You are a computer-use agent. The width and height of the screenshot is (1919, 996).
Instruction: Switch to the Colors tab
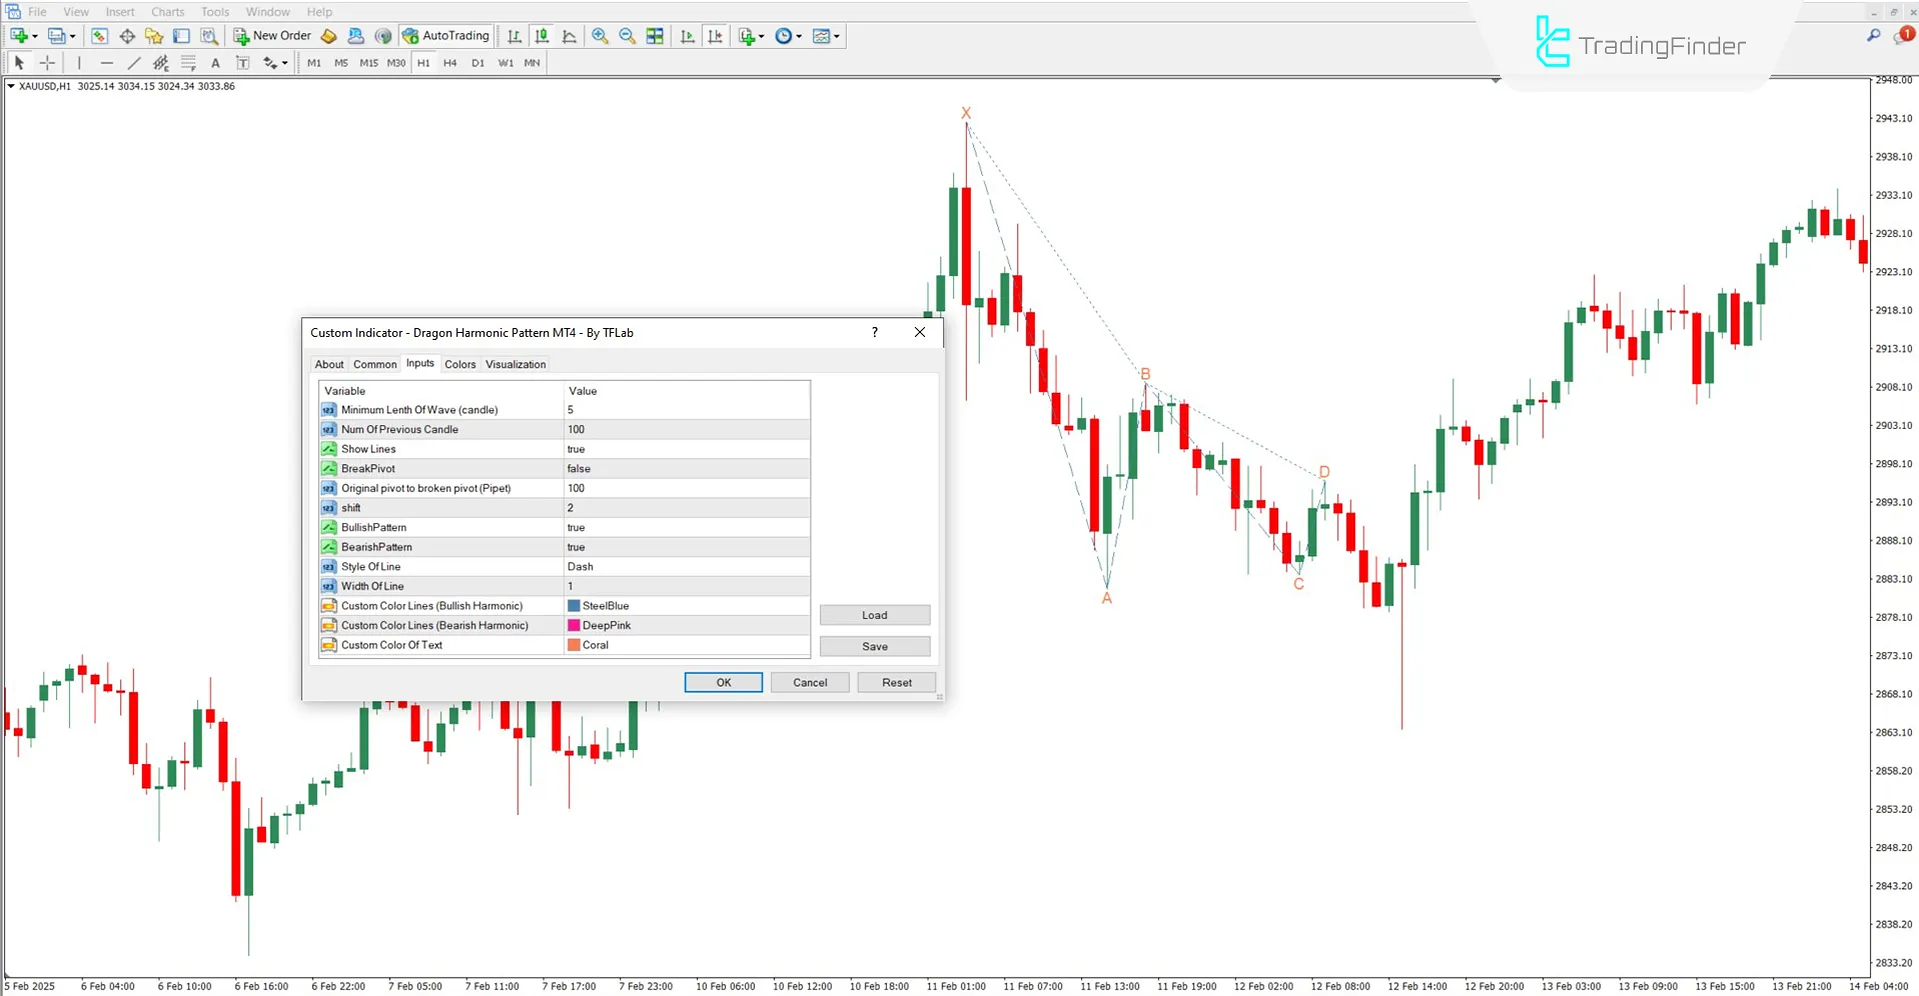[460, 364]
